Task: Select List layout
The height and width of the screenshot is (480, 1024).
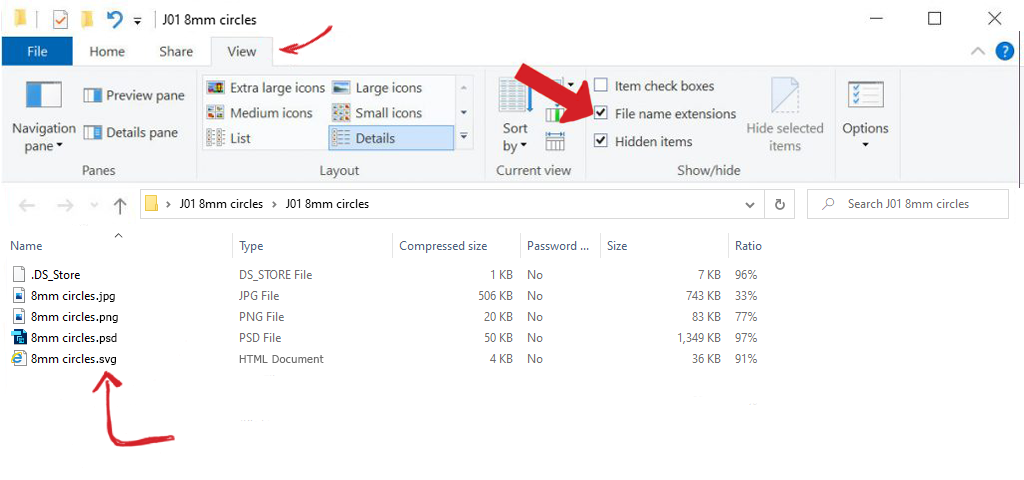Action: (228, 138)
